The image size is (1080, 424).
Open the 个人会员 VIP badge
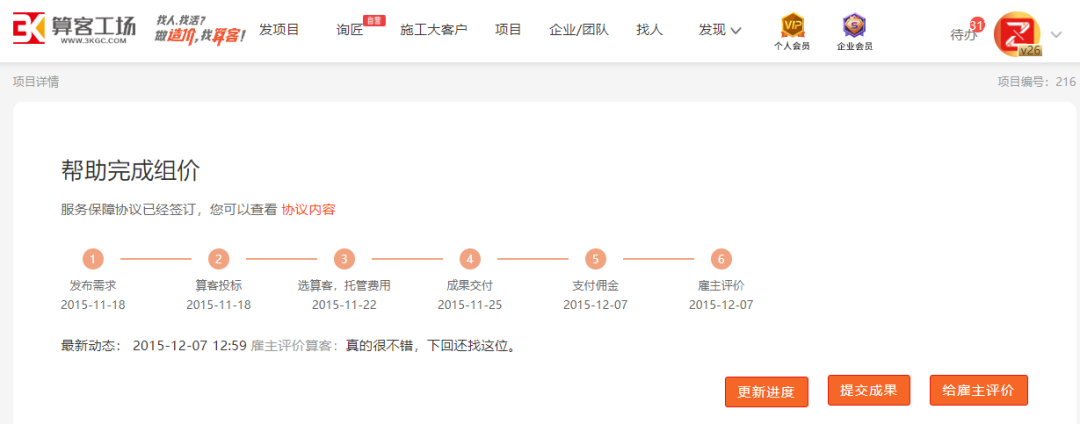pos(792,26)
